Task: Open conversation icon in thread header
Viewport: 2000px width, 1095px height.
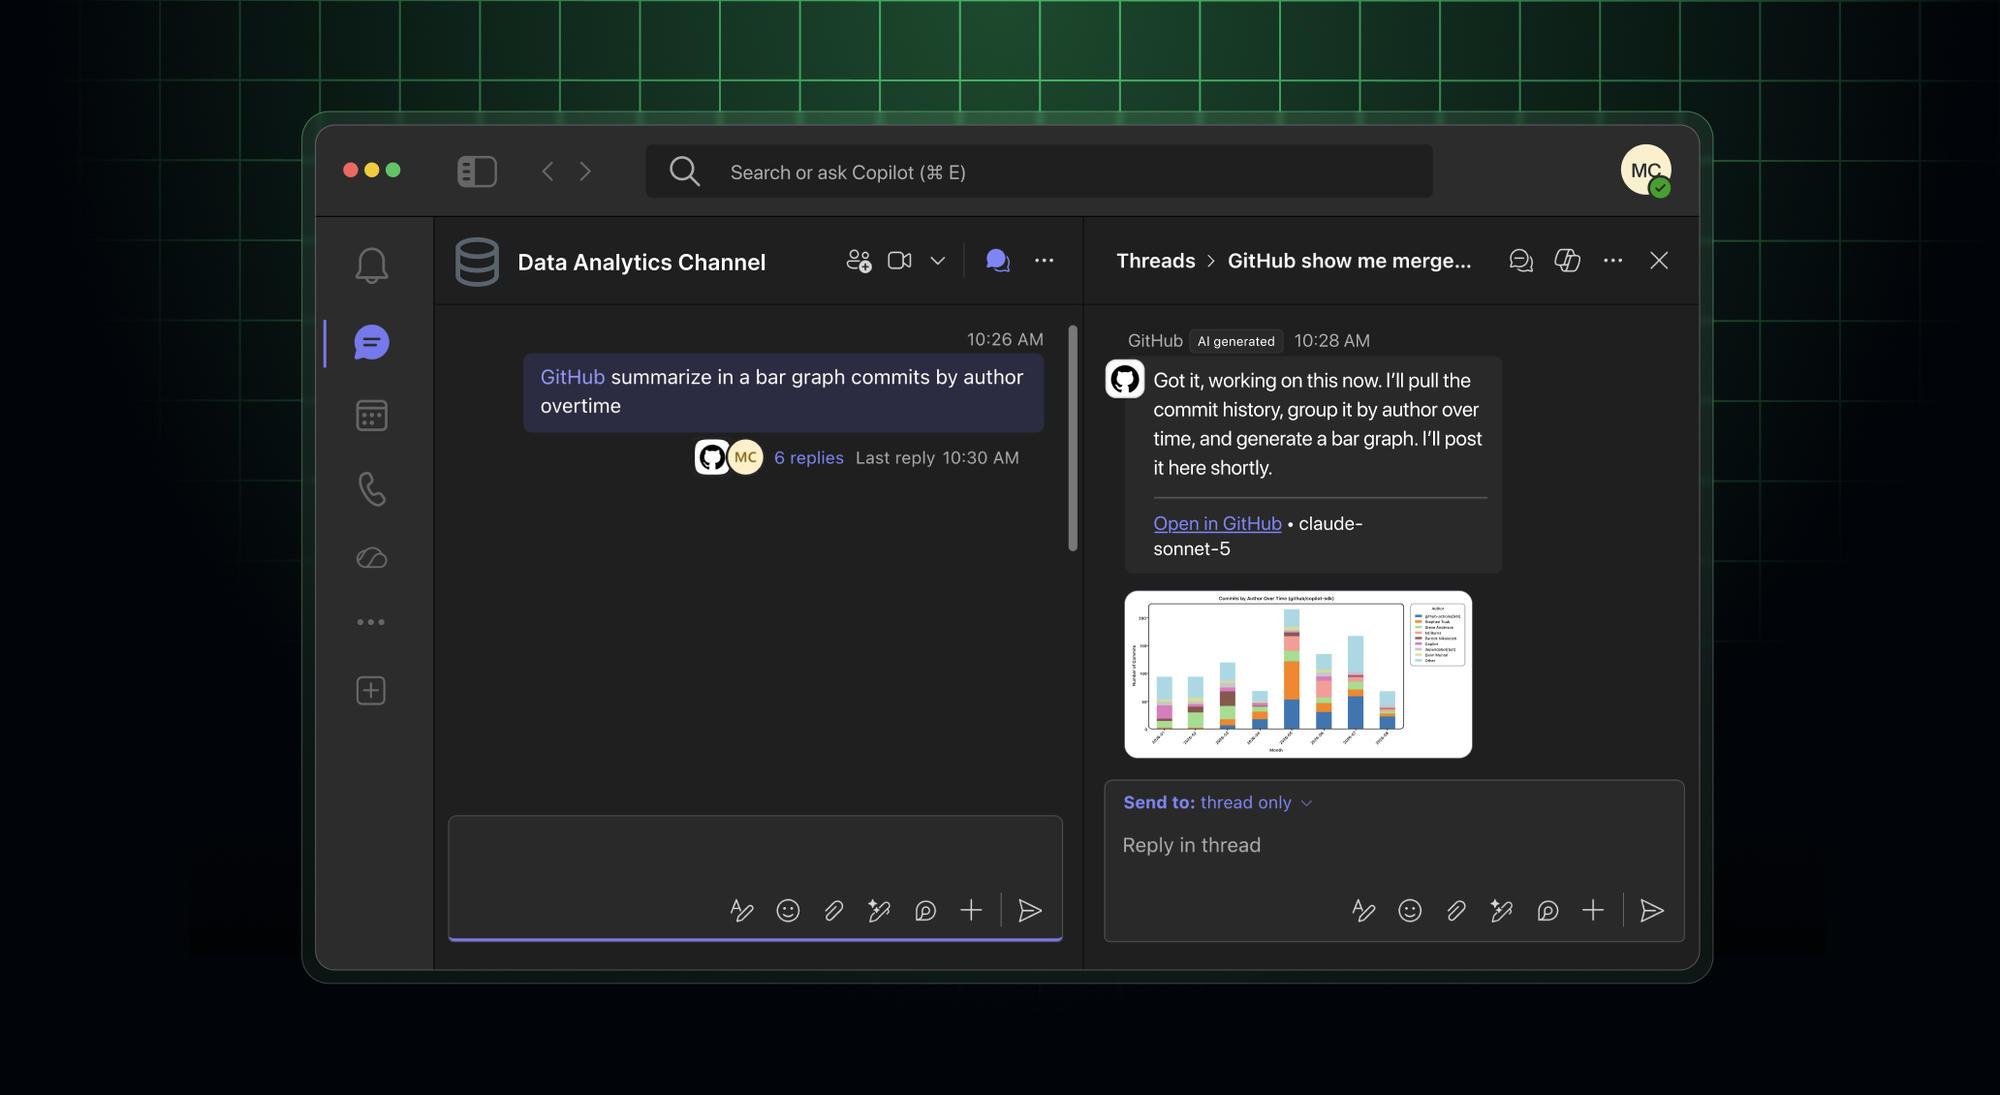Action: (1521, 260)
